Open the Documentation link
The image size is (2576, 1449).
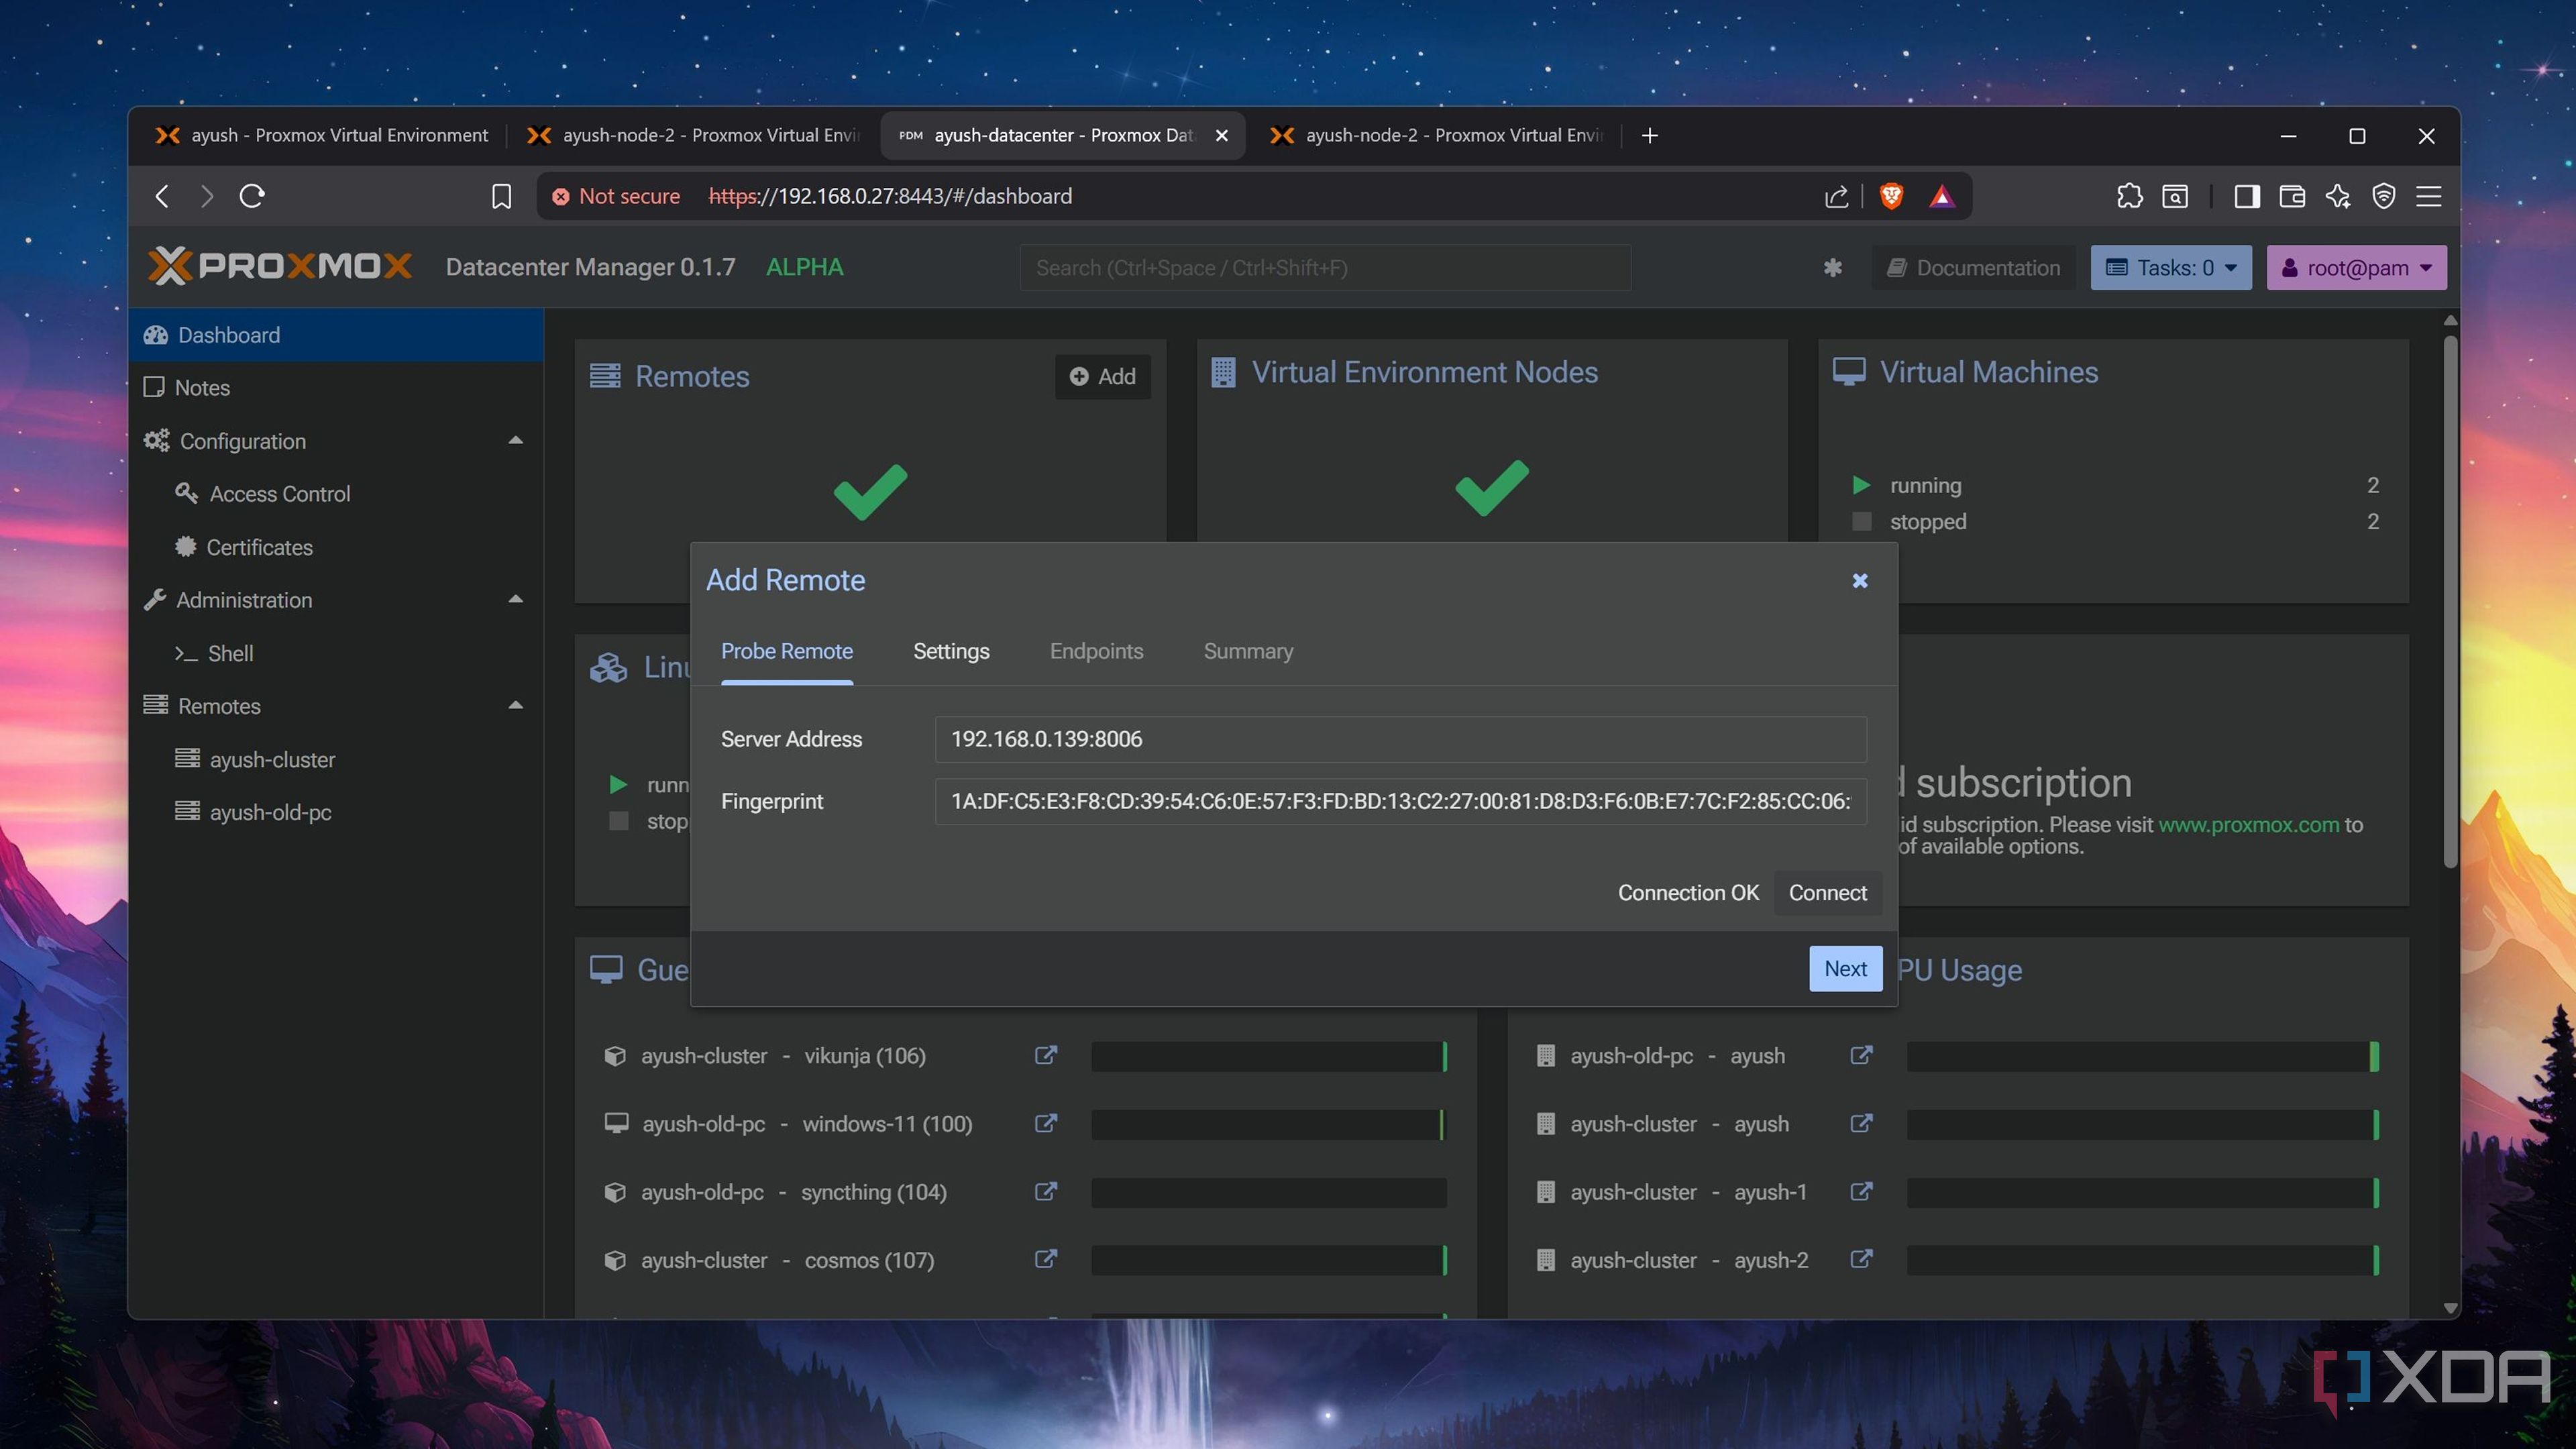click(1973, 268)
